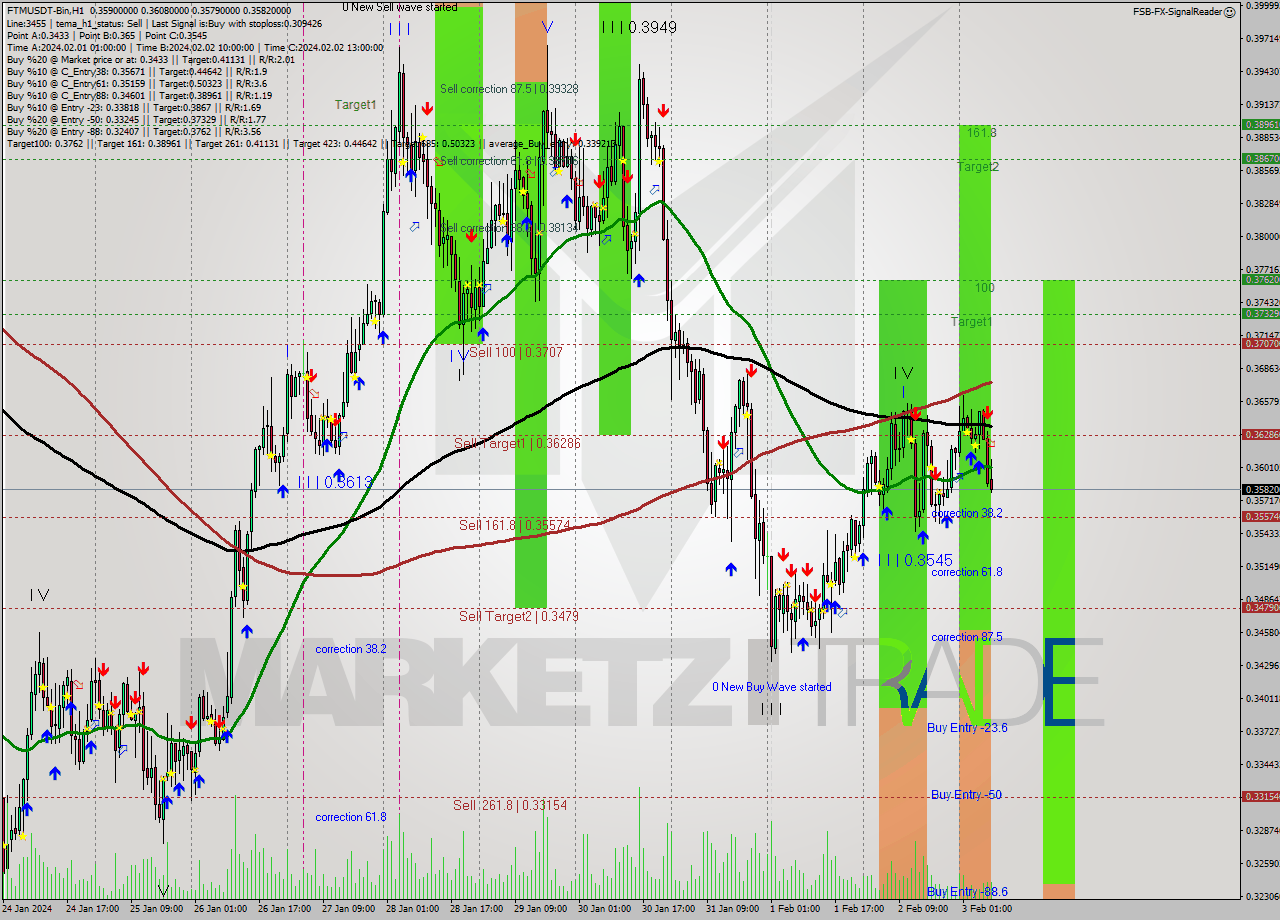Click the FTMUSDT-Bin,H1 chart title

click(45, 9)
